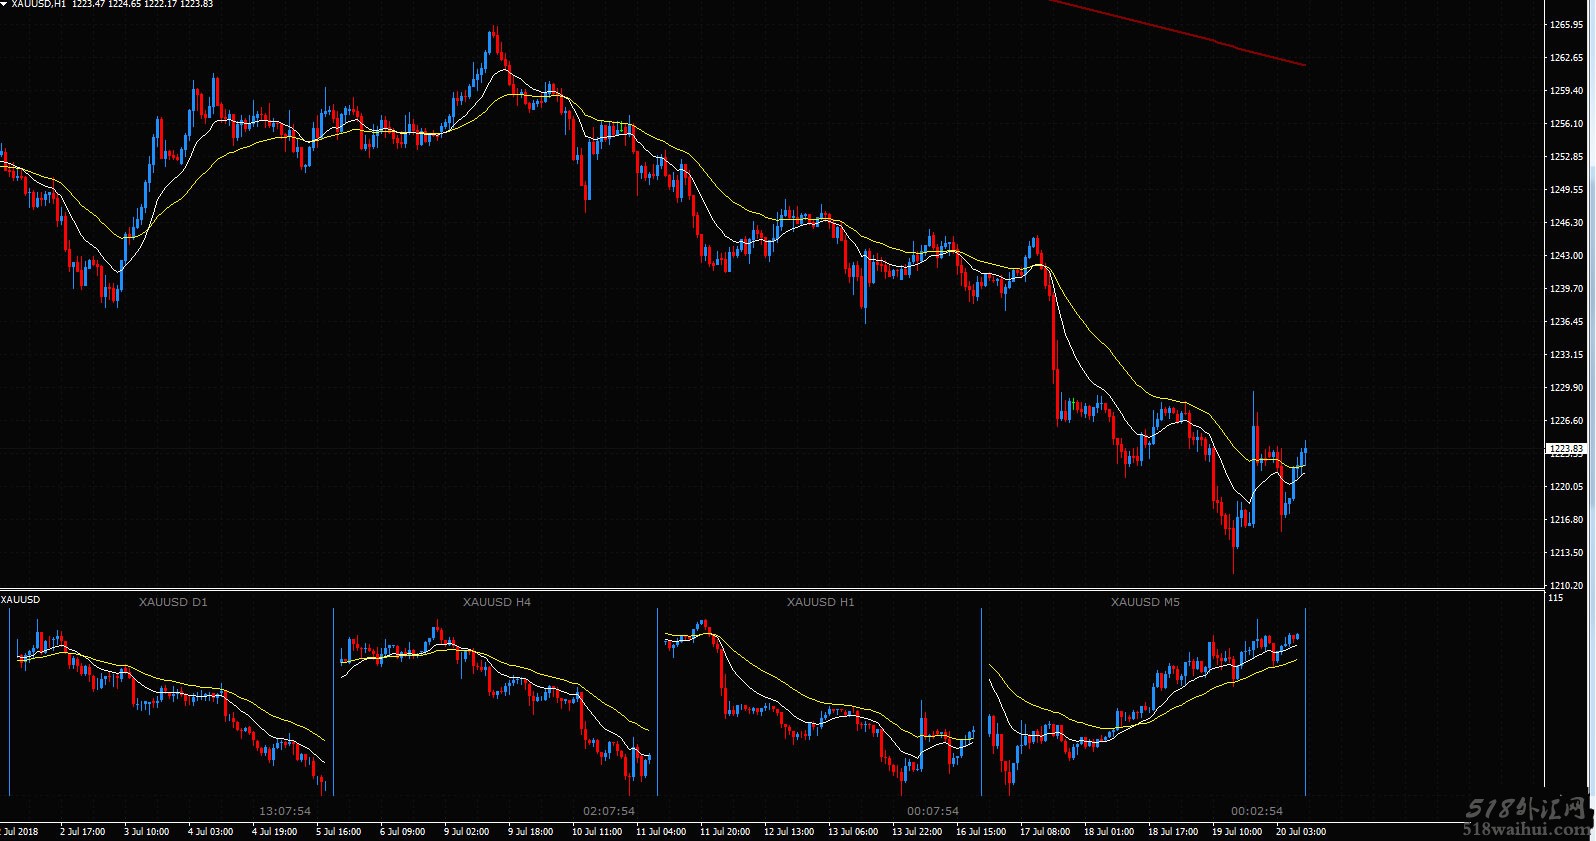Click the M5 mini chart candlesticks
This screenshot has height=841, width=1596.
pos(1143,707)
